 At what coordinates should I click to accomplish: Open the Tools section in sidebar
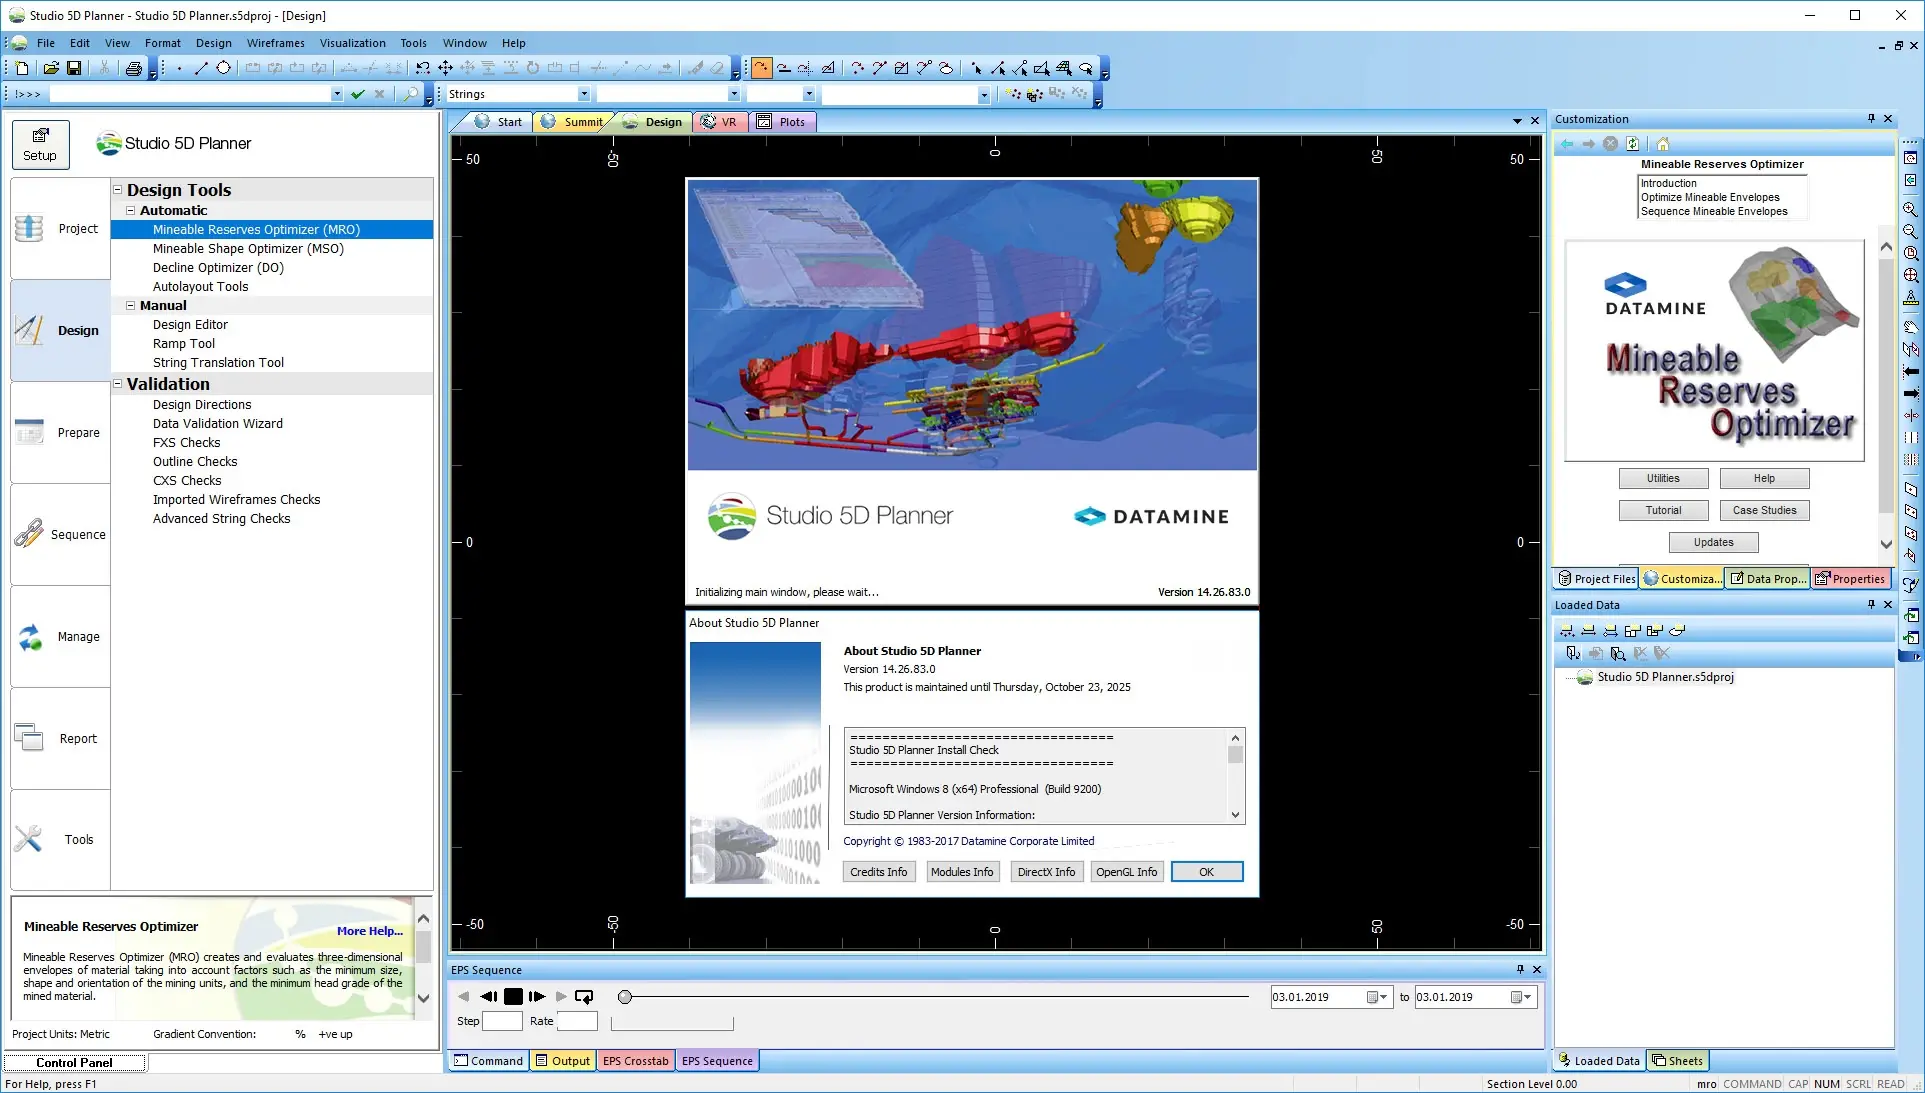[60, 840]
